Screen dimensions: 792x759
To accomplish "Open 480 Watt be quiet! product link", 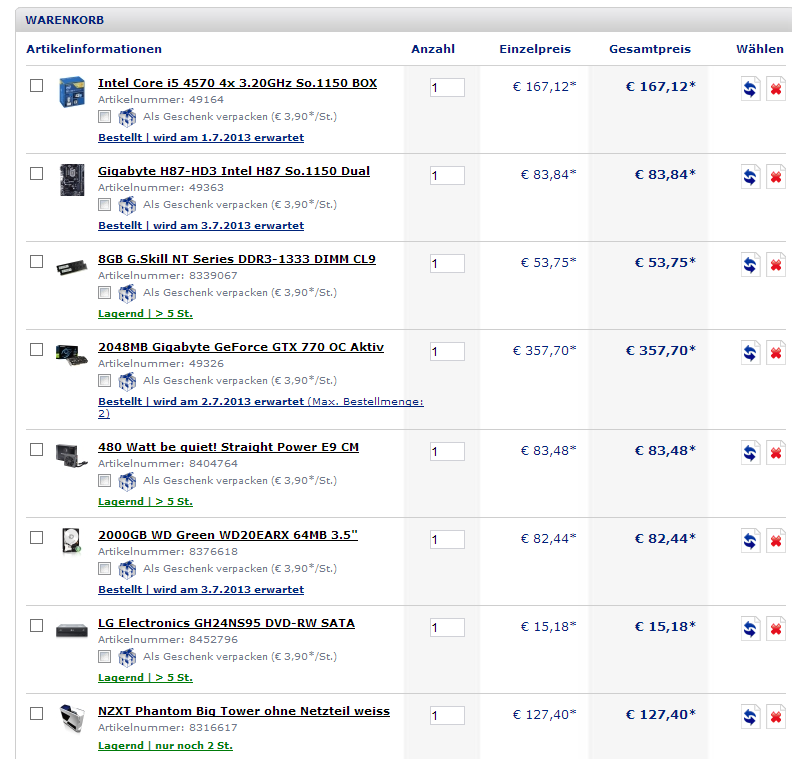I will (x=228, y=447).
